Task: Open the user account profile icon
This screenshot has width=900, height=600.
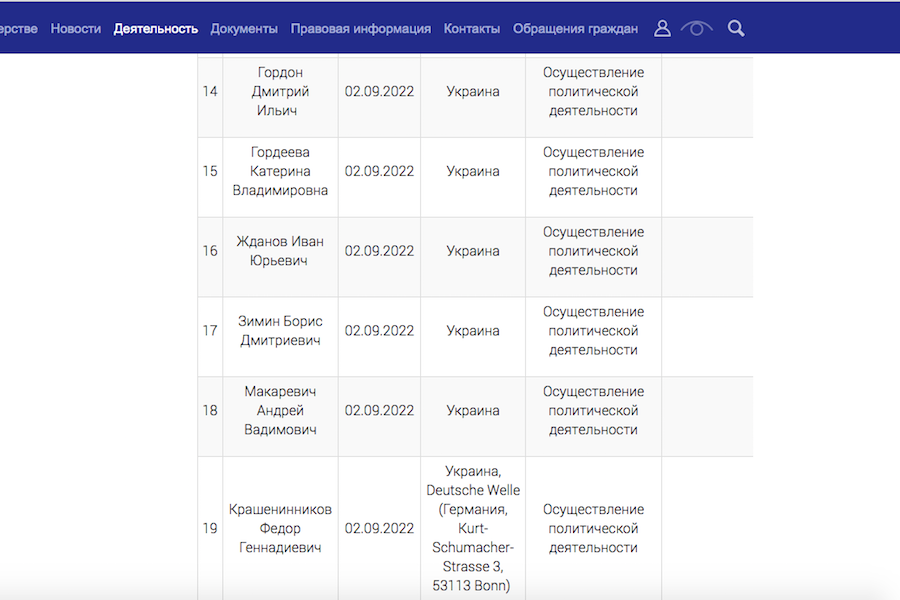Action: 662,29
